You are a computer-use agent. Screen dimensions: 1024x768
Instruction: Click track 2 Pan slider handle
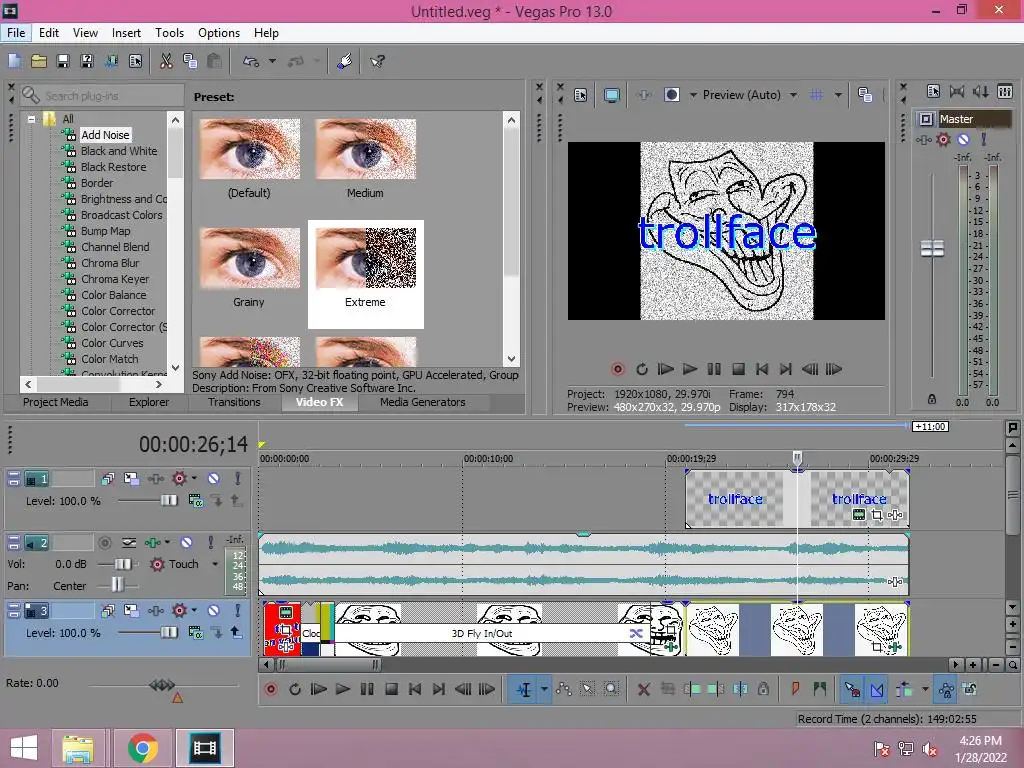click(118, 584)
